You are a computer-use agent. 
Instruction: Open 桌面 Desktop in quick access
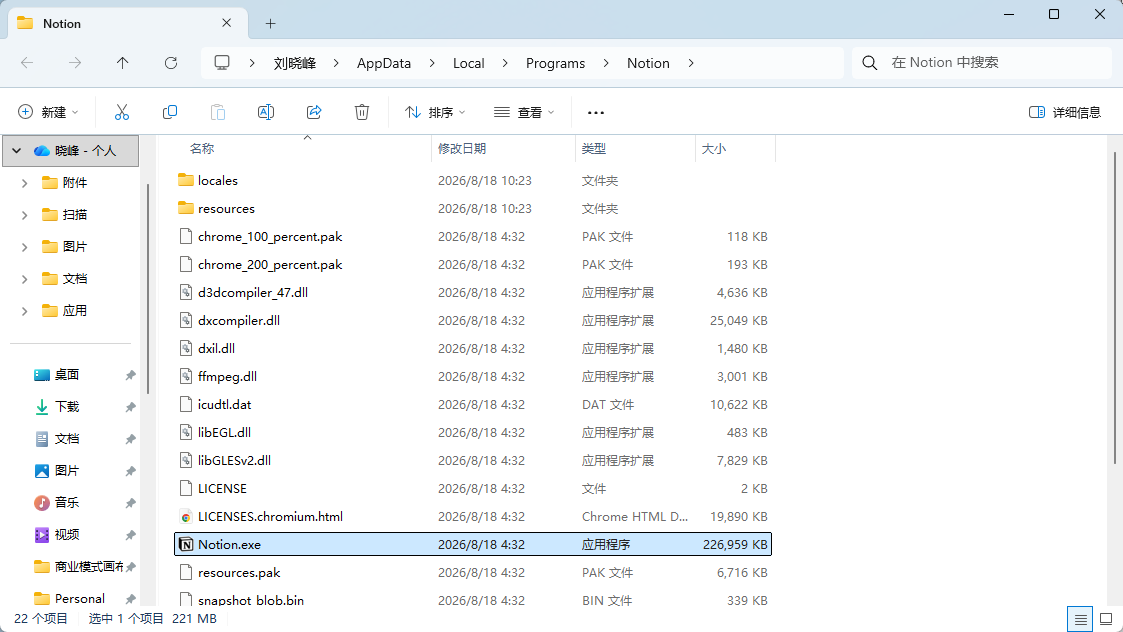click(67, 375)
